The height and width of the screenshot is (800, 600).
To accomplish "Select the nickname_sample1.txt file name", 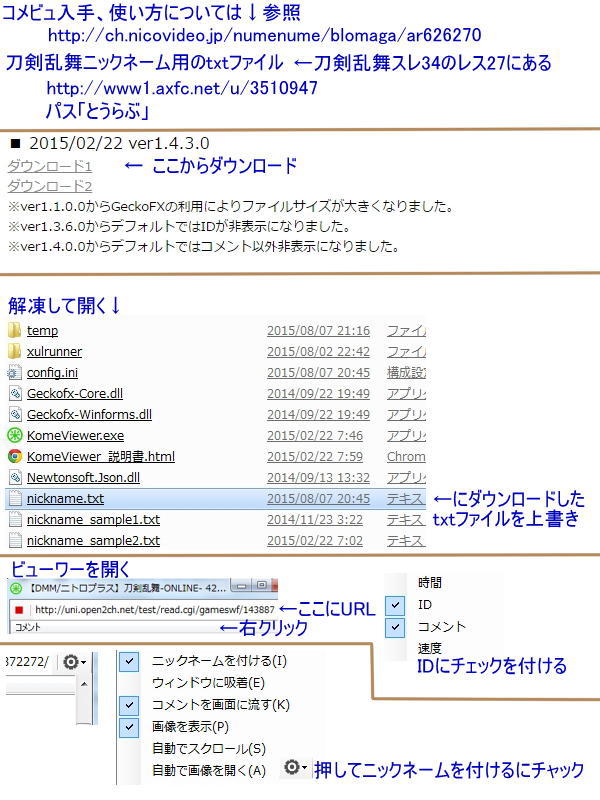I will pyautogui.click(x=93, y=519).
